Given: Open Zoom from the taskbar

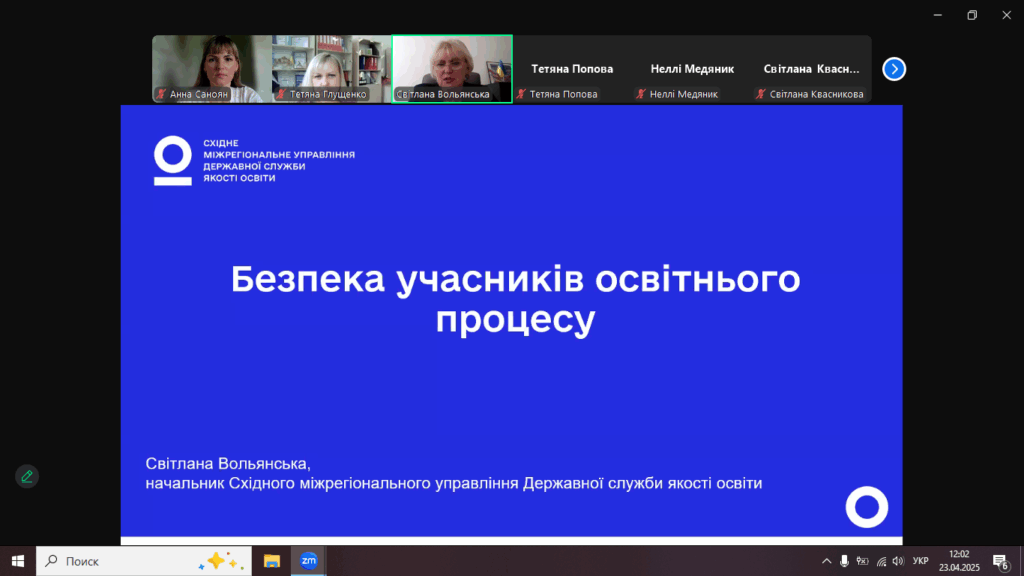Looking at the screenshot, I should pos(309,561).
